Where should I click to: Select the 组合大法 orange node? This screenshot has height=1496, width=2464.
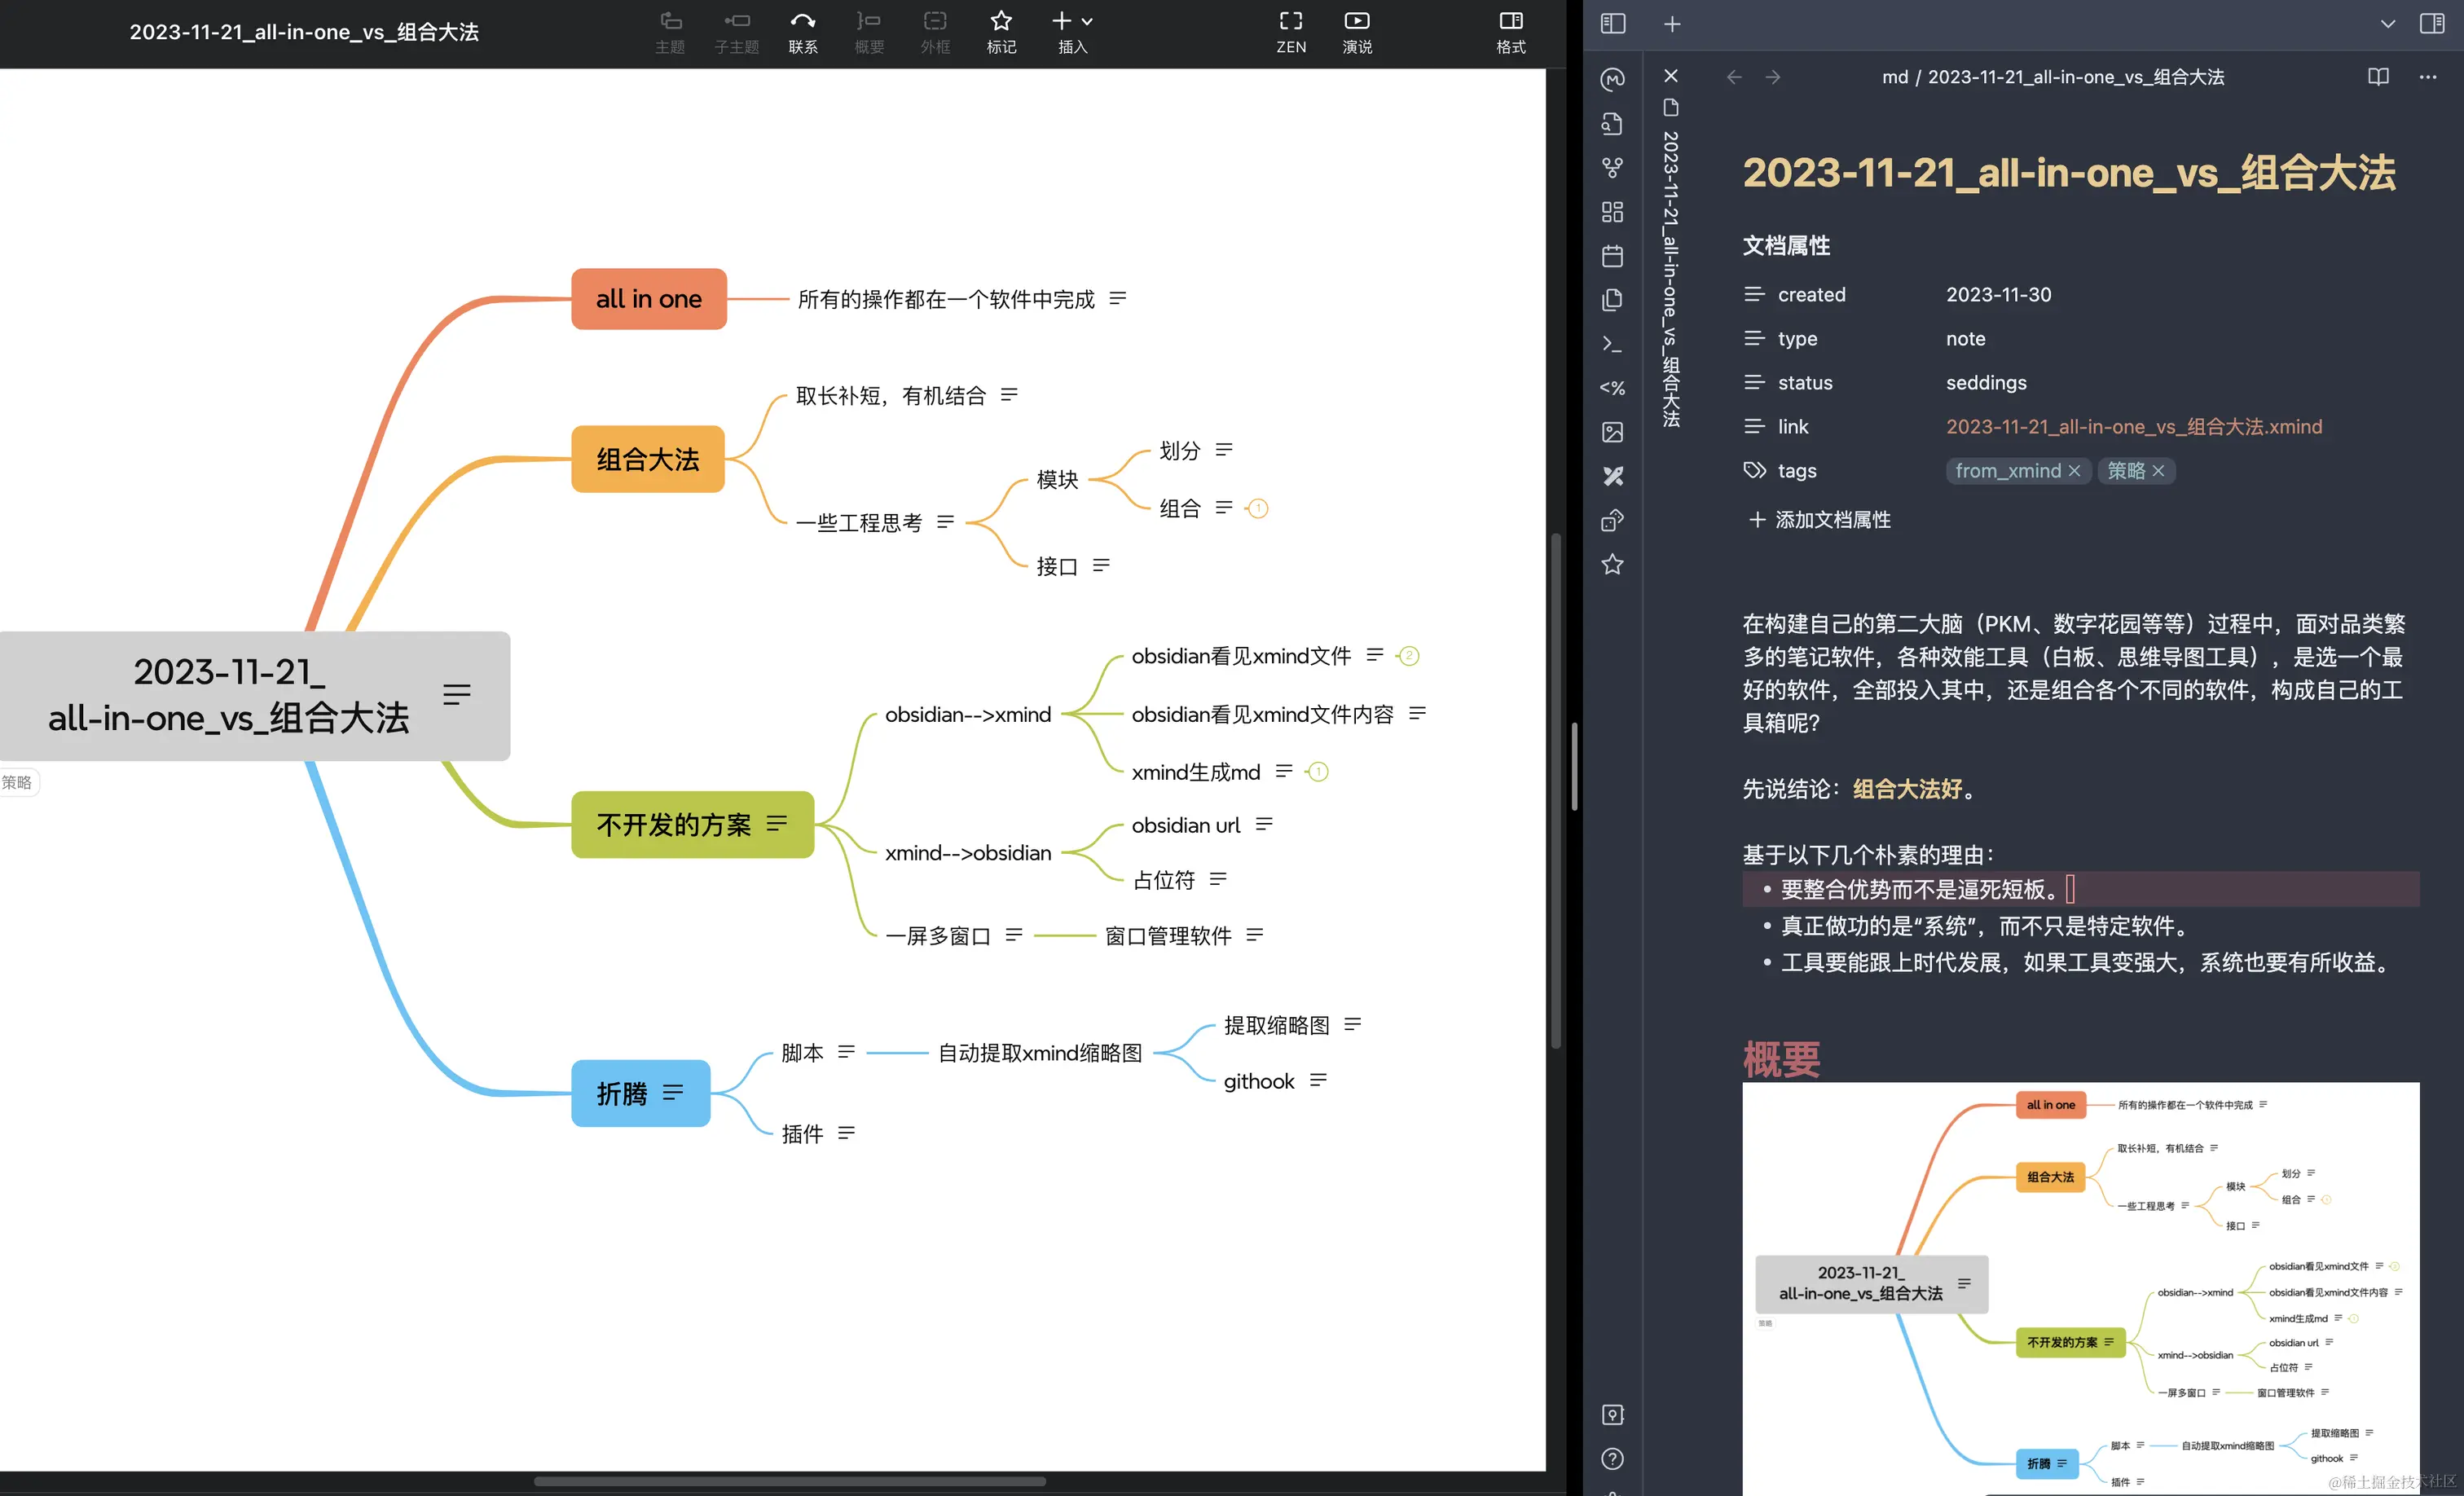(648, 459)
